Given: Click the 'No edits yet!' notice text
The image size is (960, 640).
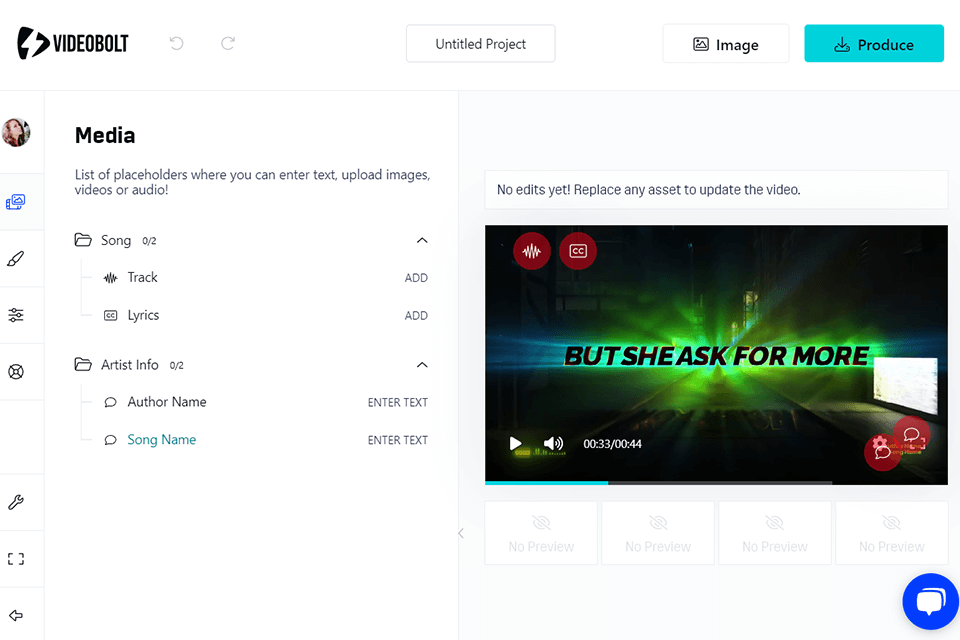Looking at the screenshot, I should 648,190.
